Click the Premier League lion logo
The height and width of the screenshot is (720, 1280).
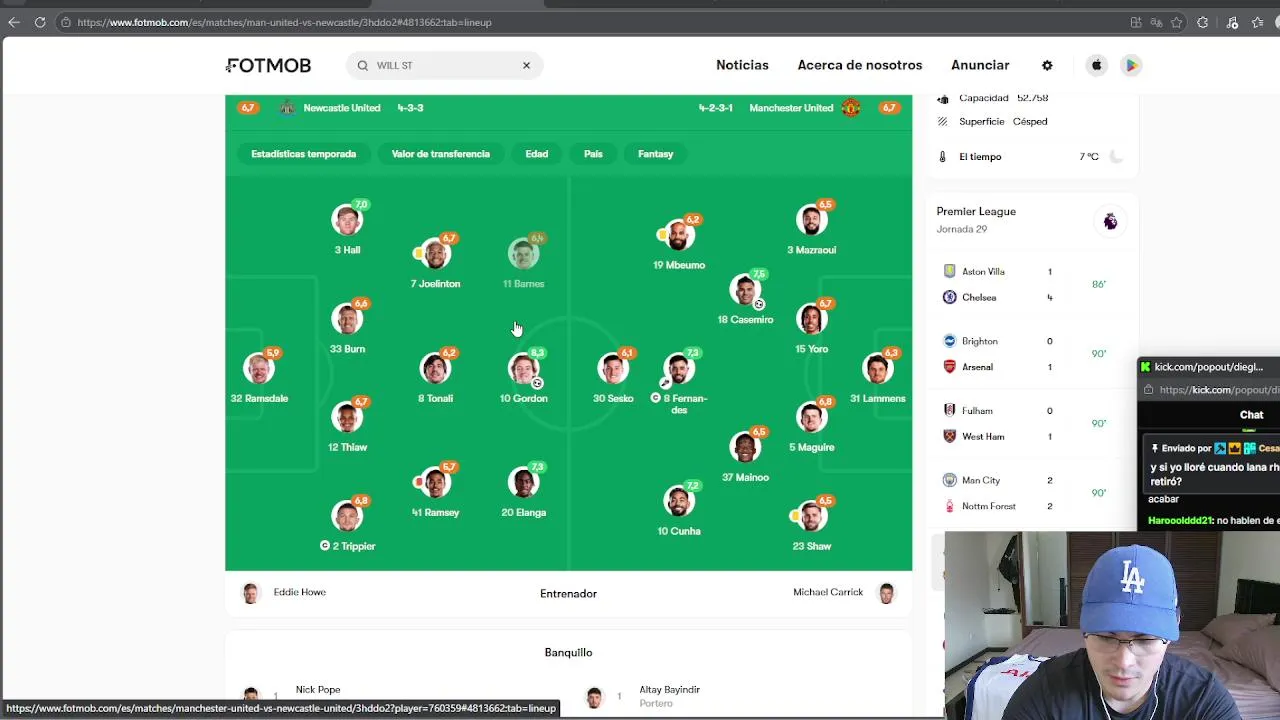(1110, 221)
